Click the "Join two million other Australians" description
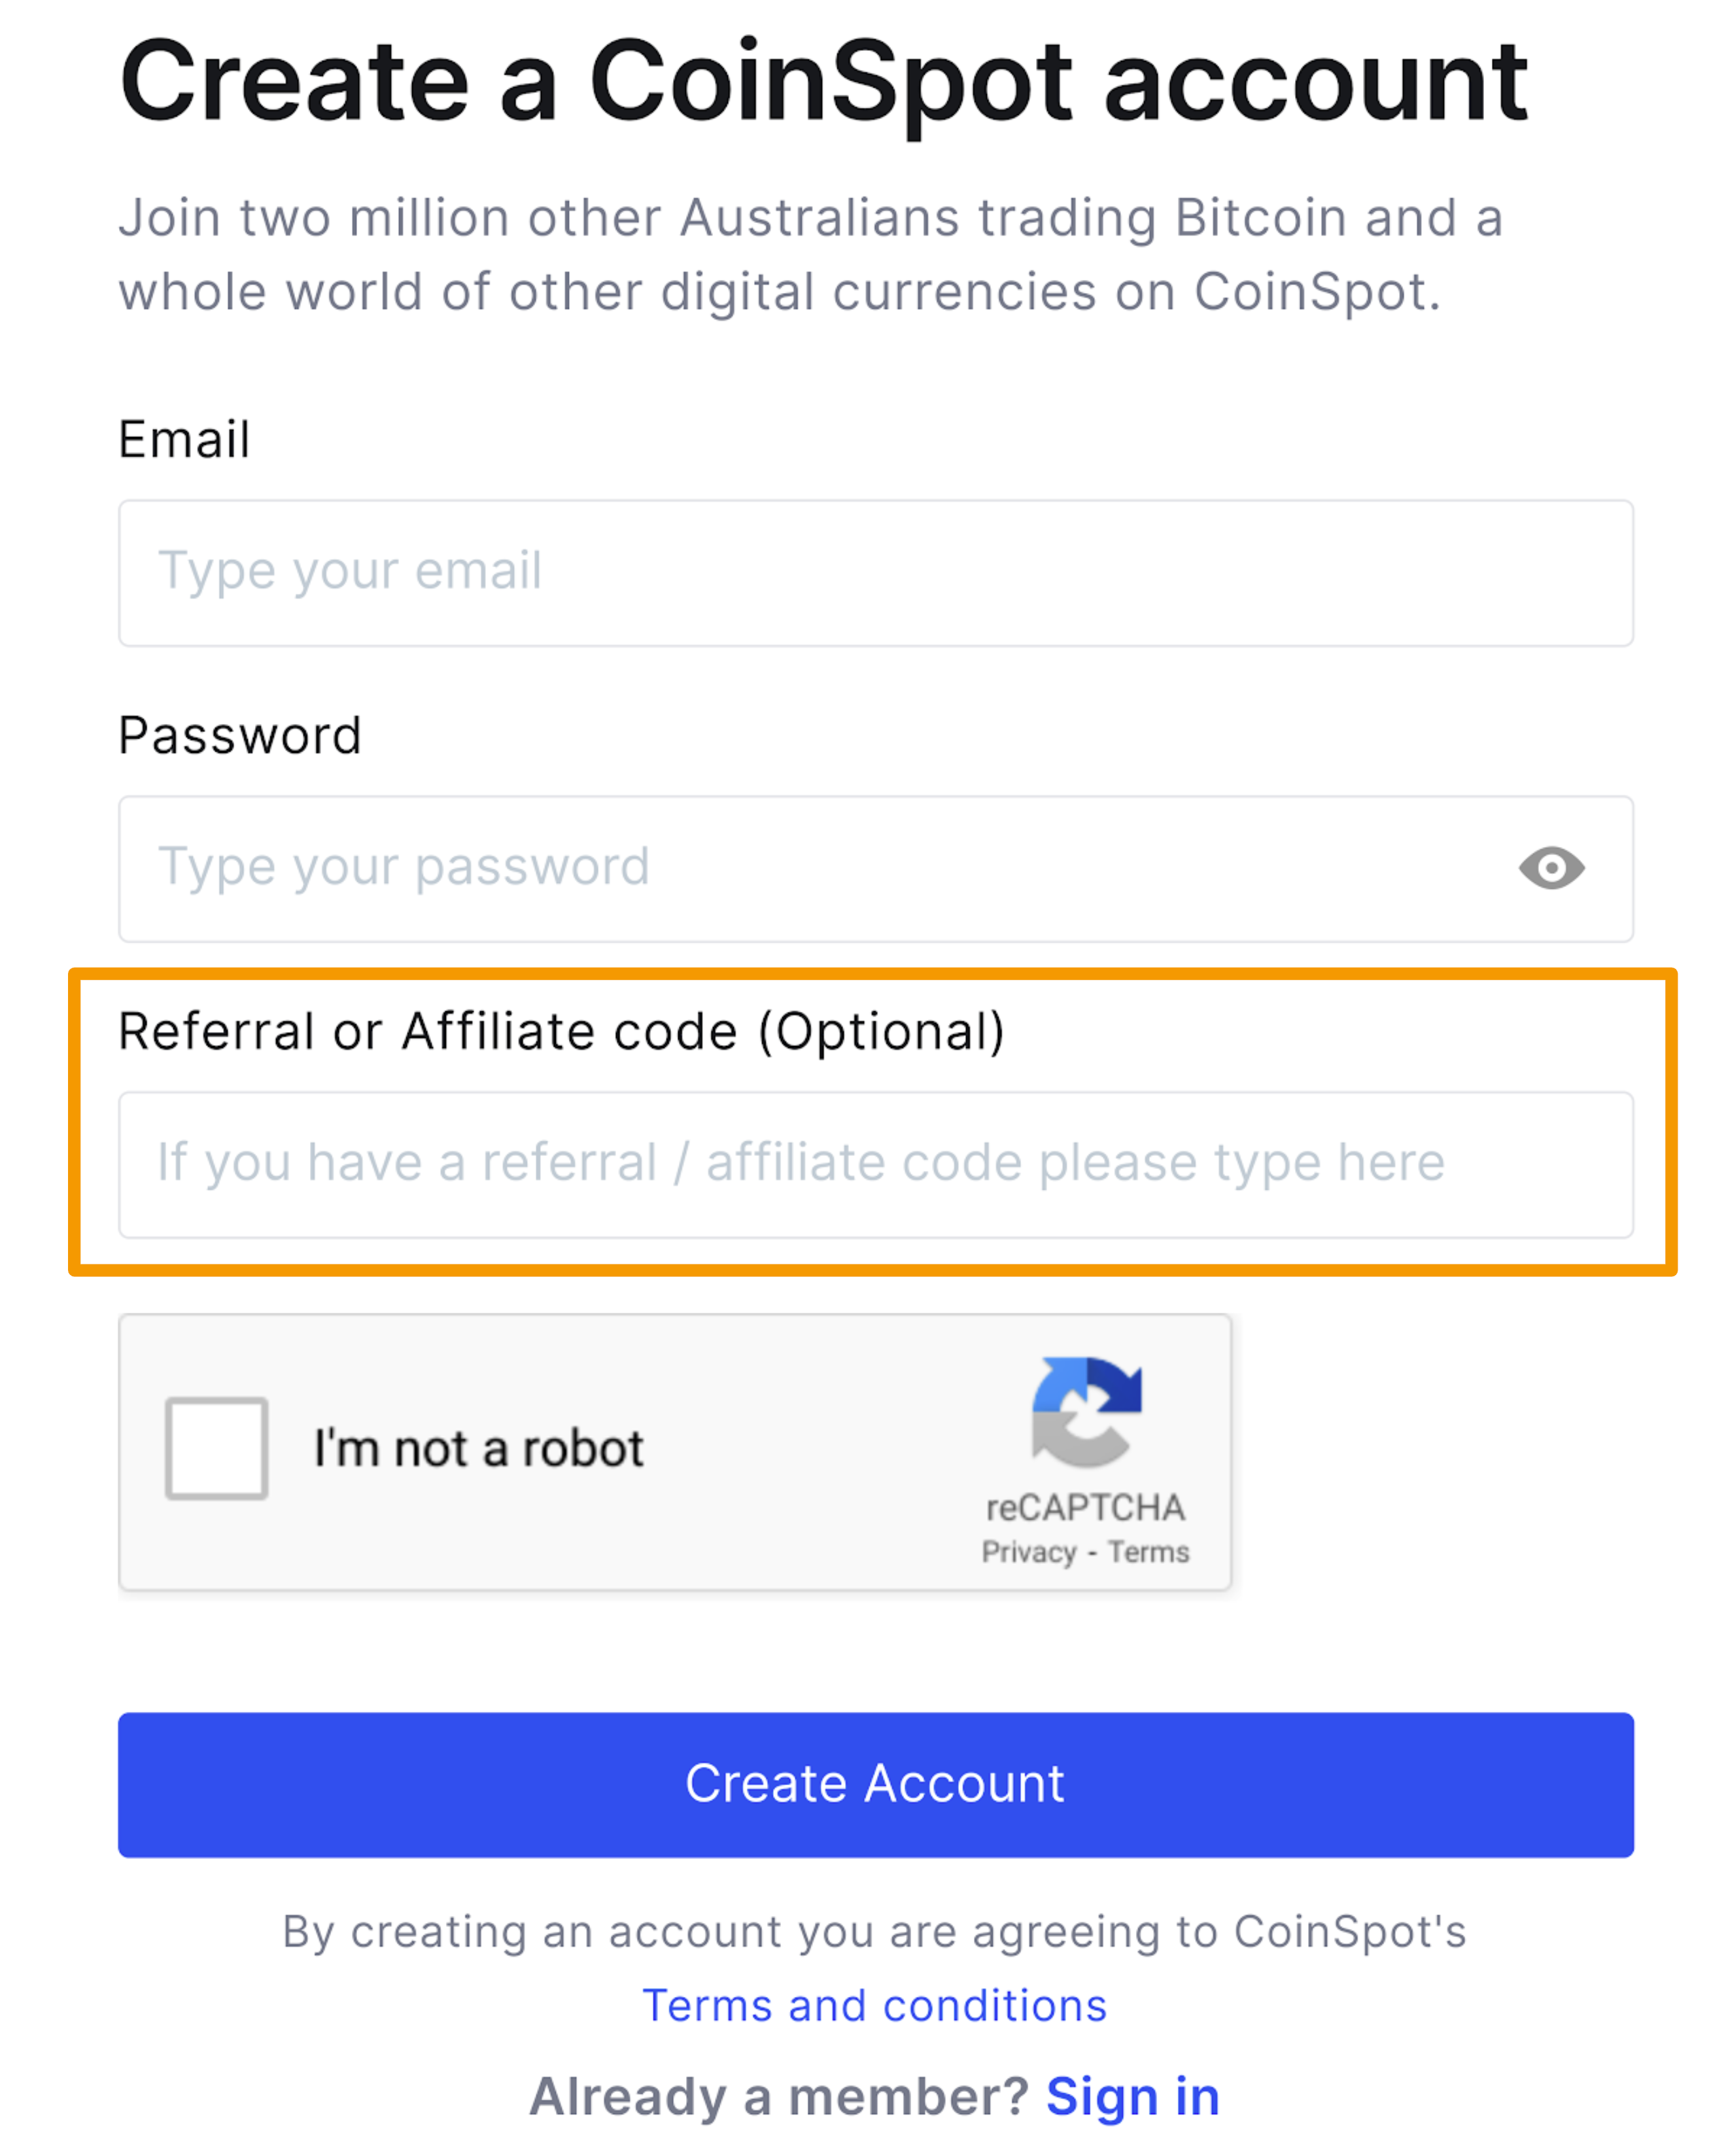1726x2156 pixels. pos(810,254)
